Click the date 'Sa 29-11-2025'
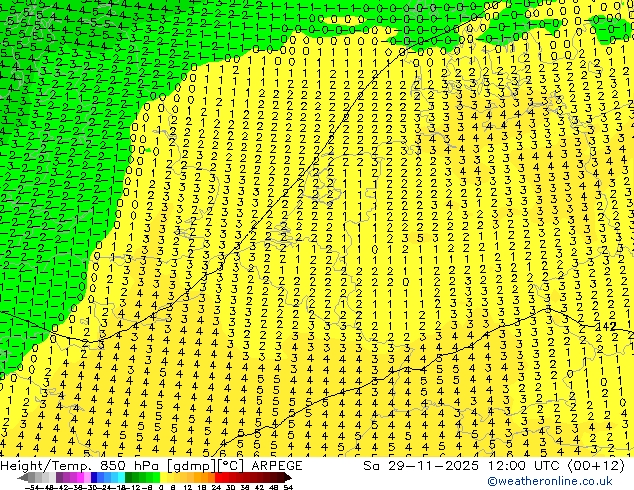Viewport: 634px width, 490px height. pos(421,465)
